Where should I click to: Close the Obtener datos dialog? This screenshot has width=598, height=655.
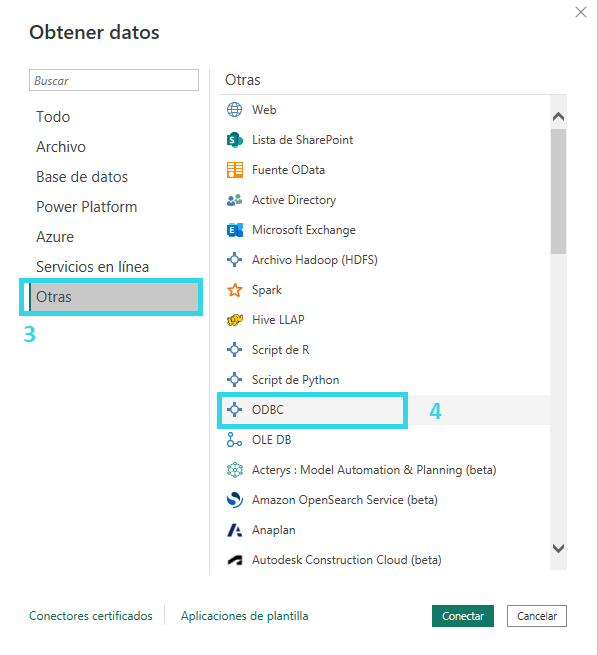click(x=581, y=12)
